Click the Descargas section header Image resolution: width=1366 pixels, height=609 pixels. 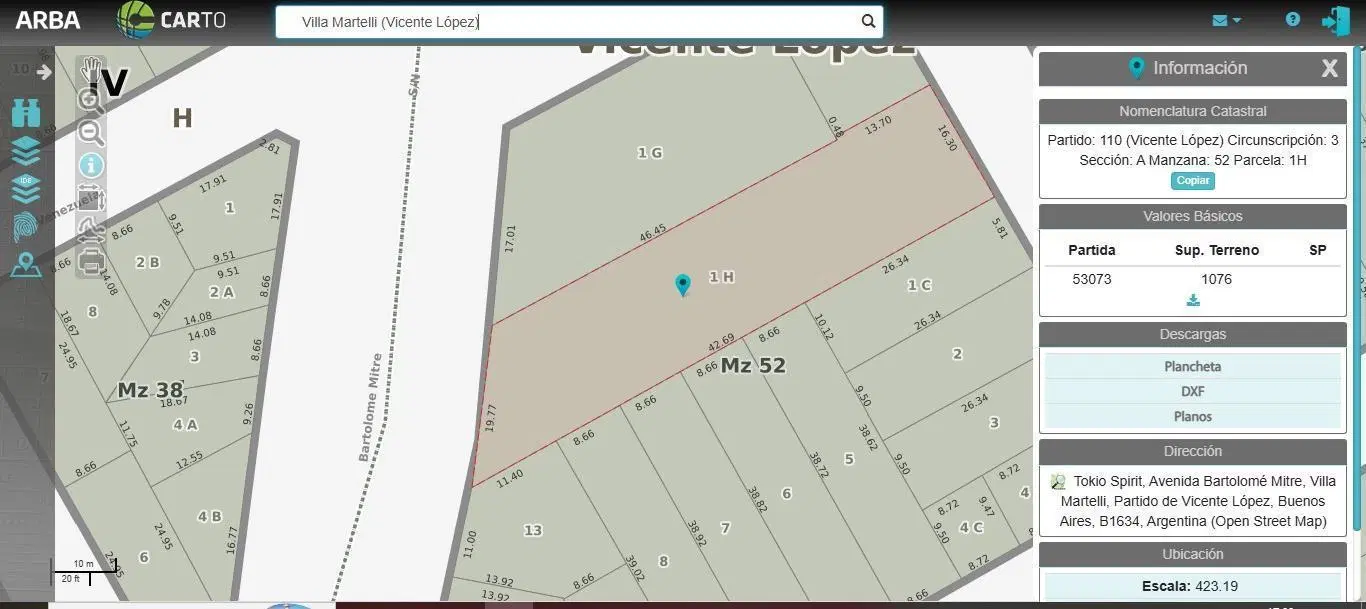pyautogui.click(x=1192, y=334)
